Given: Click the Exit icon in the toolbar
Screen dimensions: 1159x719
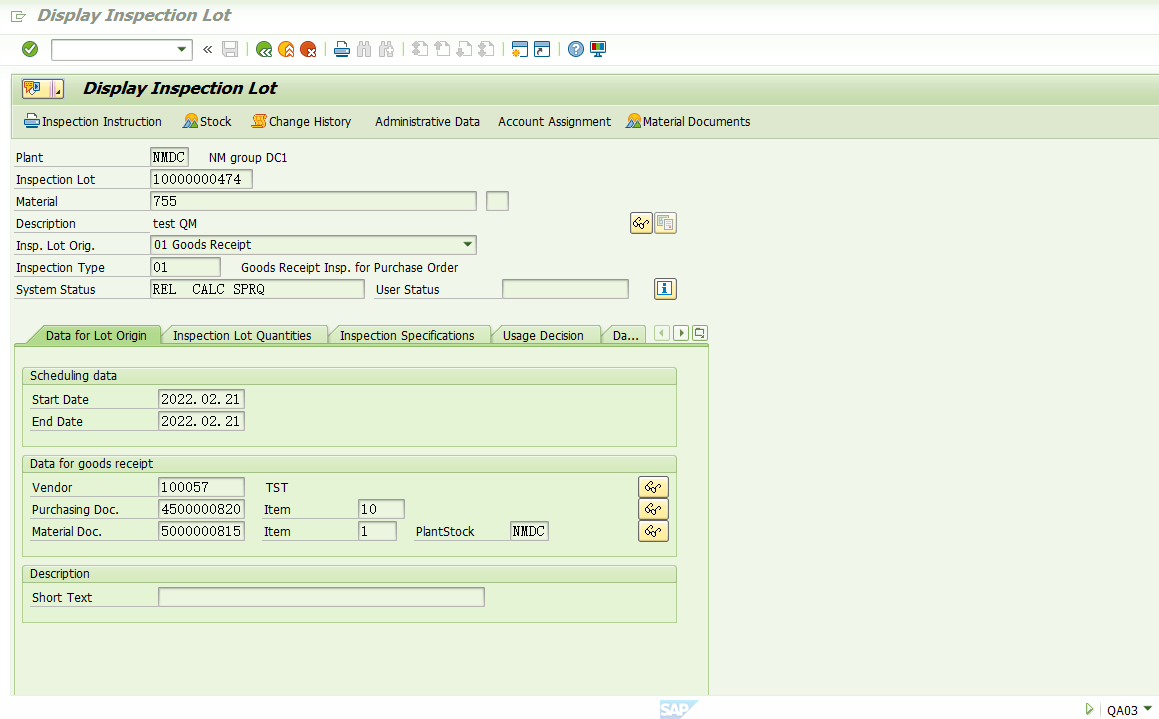Looking at the screenshot, I should pyautogui.click(x=286, y=49).
